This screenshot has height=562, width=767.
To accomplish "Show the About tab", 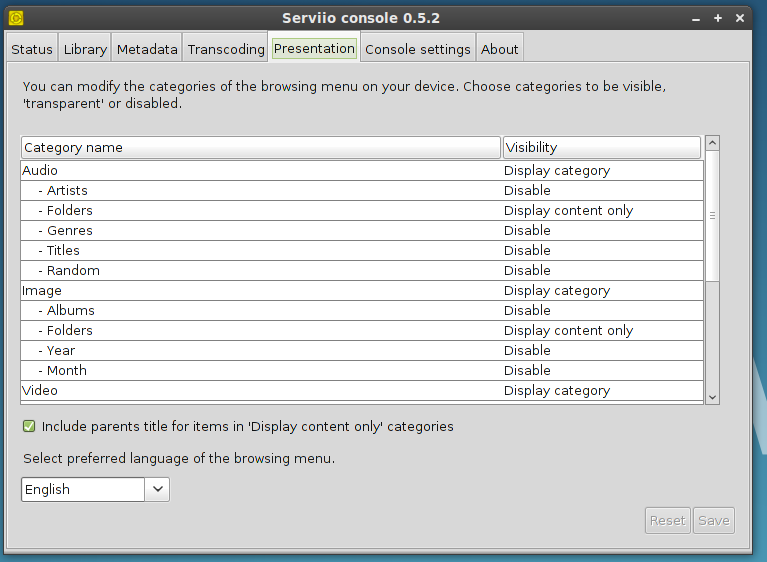I will [499, 49].
